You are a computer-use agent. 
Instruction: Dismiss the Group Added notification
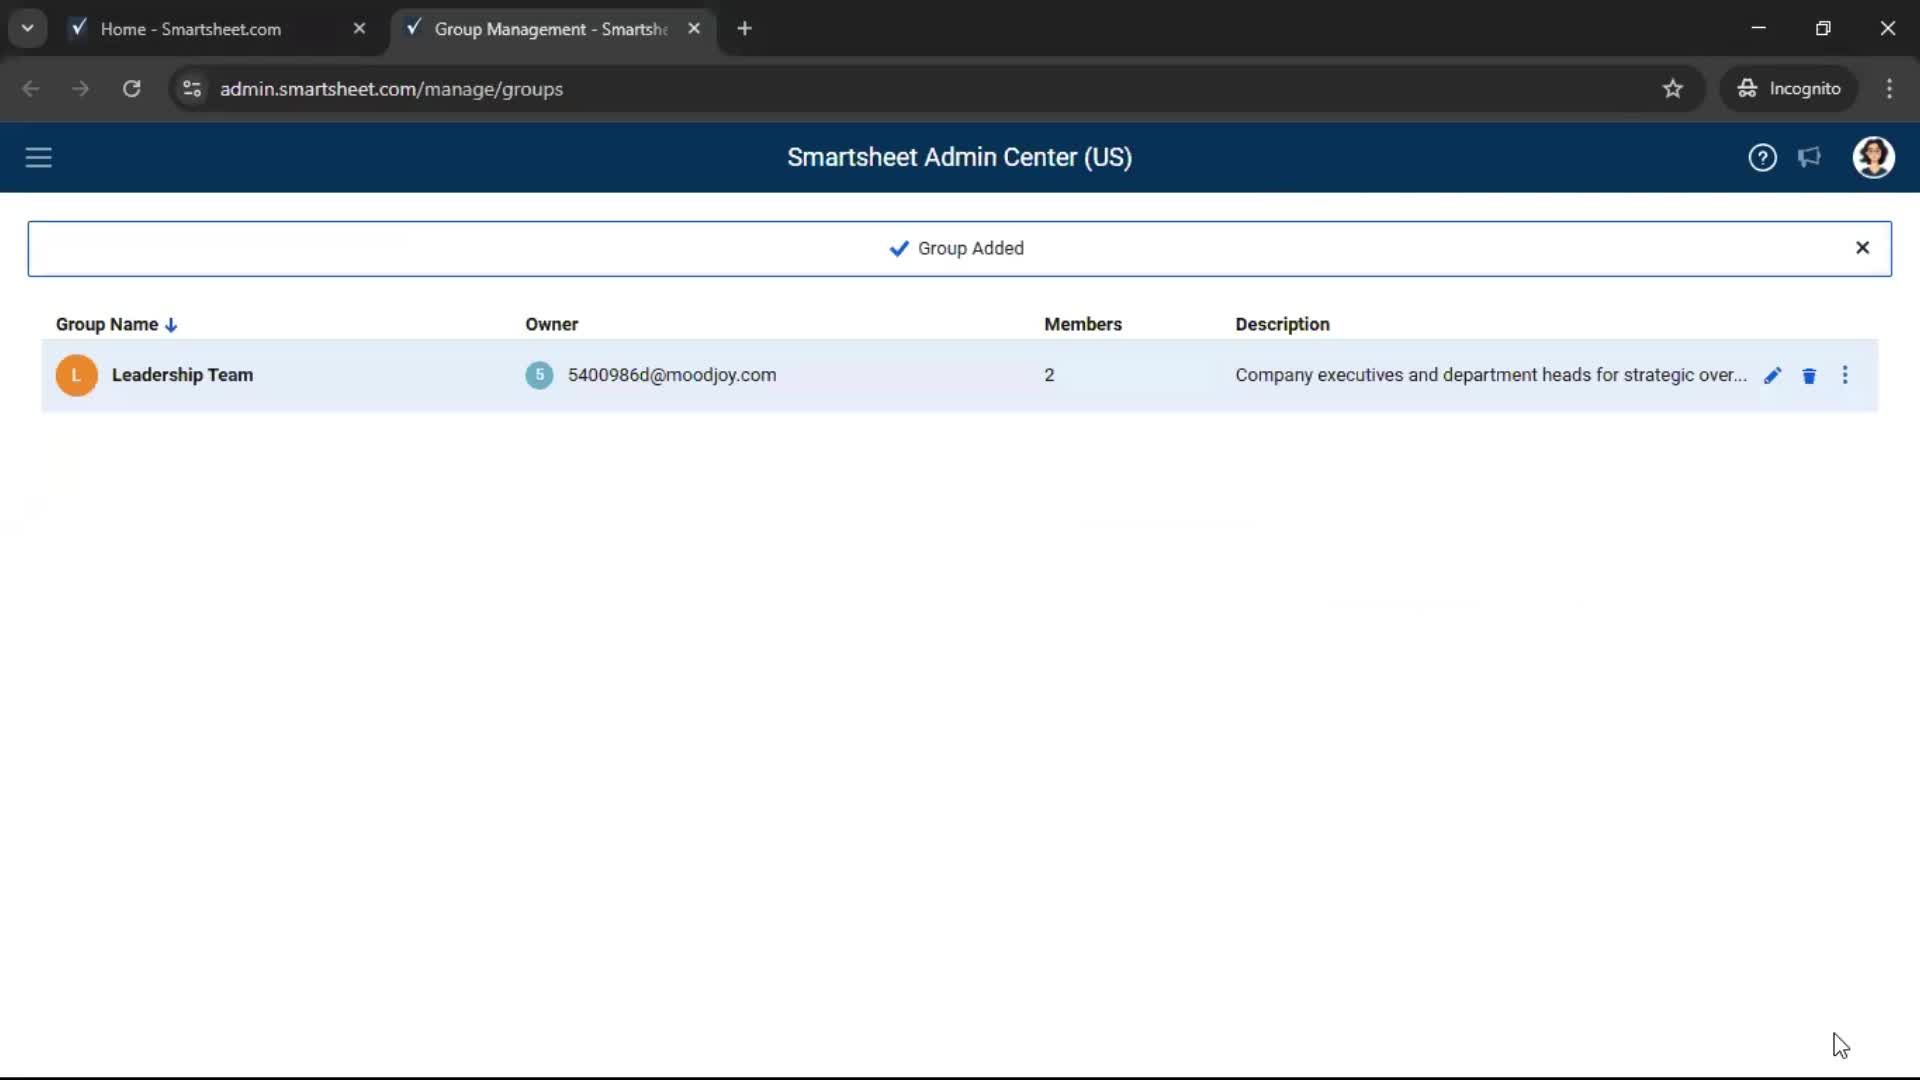point(1863,247)
